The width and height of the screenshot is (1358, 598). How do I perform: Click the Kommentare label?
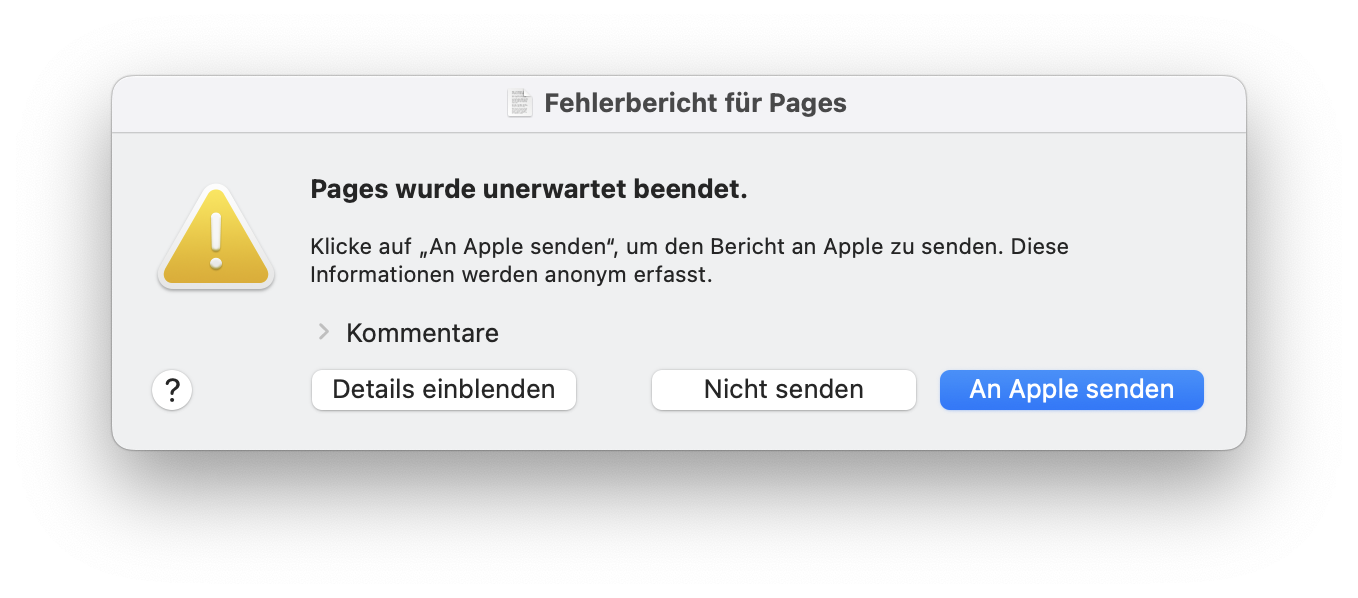(422, 333)
